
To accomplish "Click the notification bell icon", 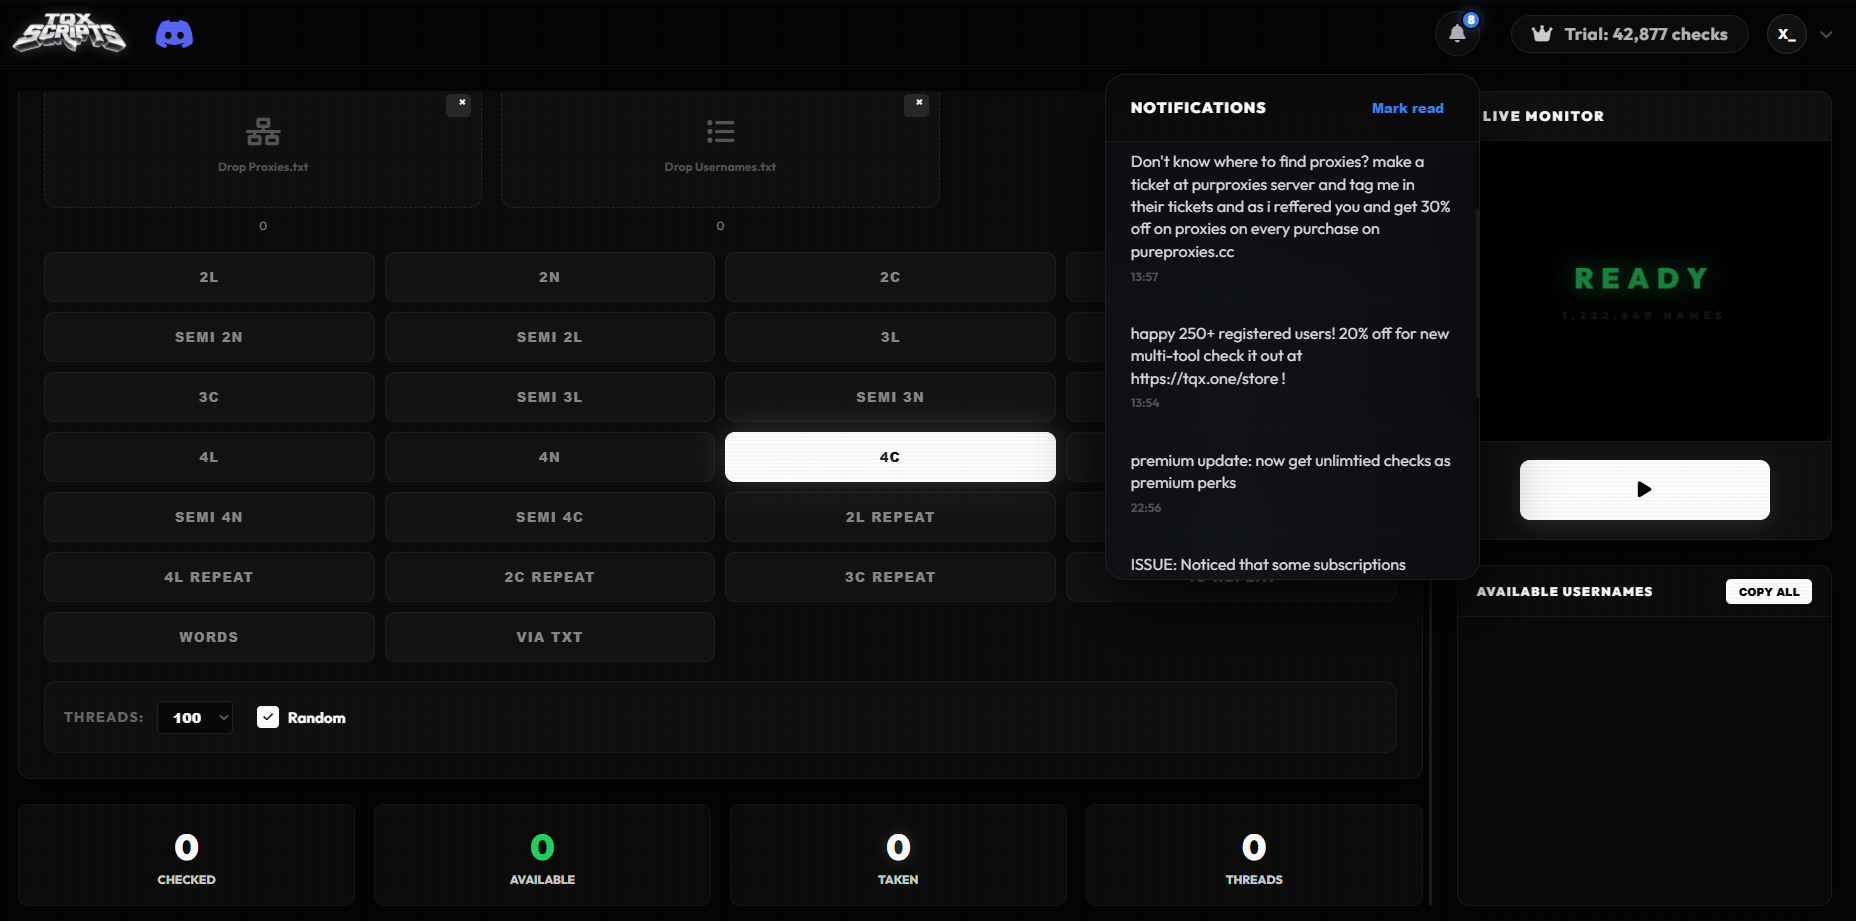I will pyautogui.click(x=1458, y=34).
